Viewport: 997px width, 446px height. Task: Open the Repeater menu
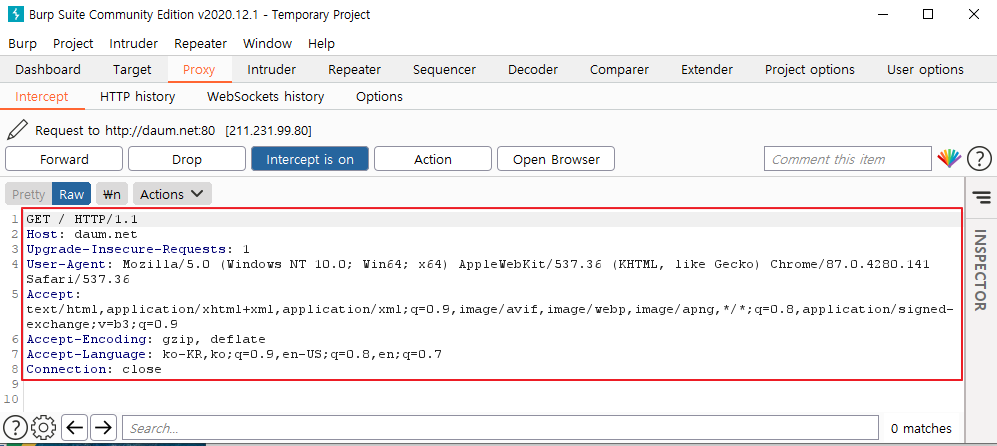pyautogui.click(x=200, y=43)
